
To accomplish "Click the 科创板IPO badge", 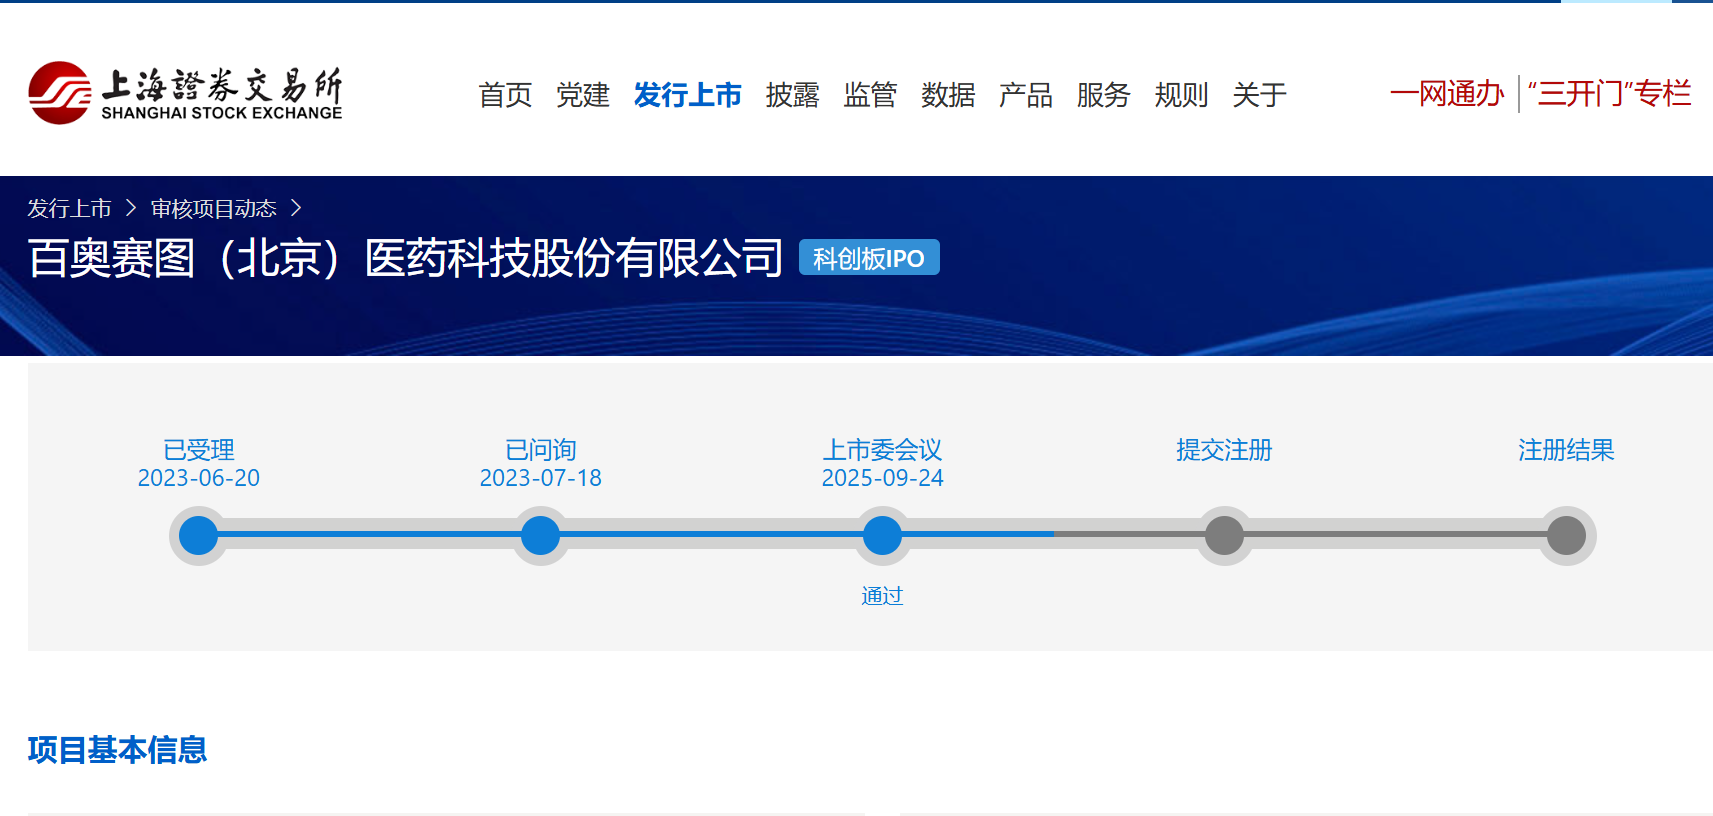I will pyautogui.click(x=868, y=258).
